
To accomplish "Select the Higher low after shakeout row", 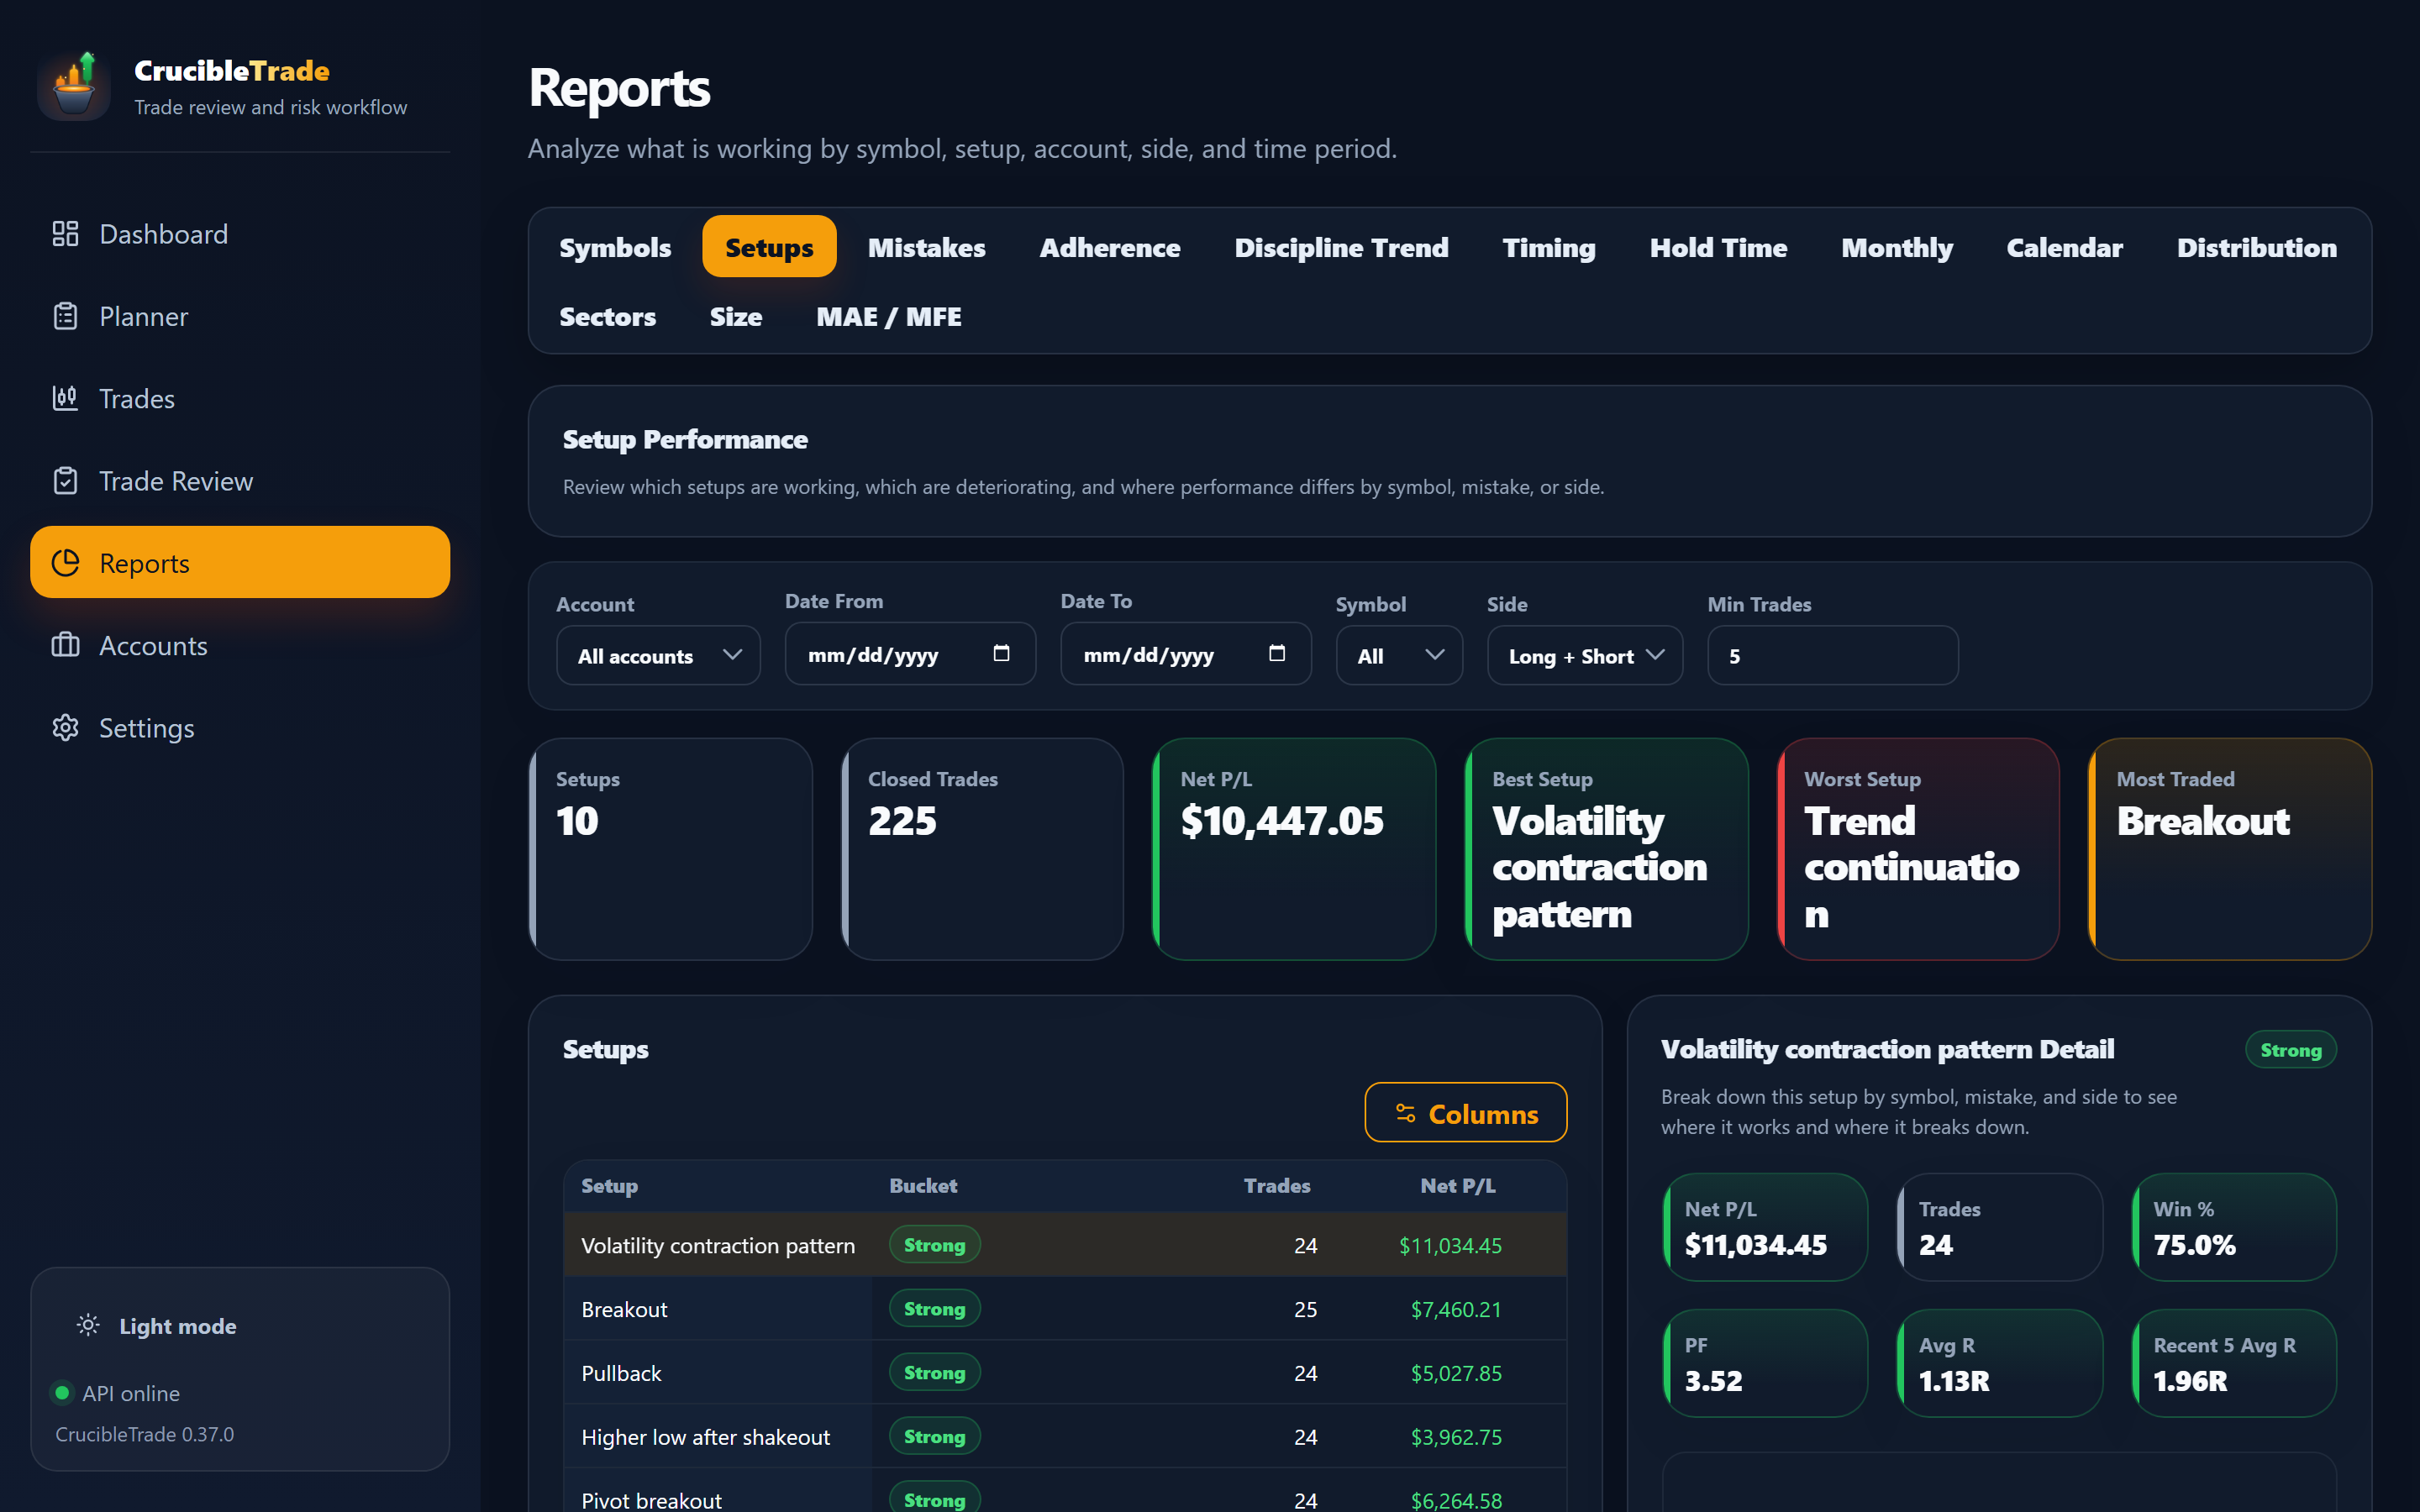I will pyautogui.click(x=1065, y=1436).
